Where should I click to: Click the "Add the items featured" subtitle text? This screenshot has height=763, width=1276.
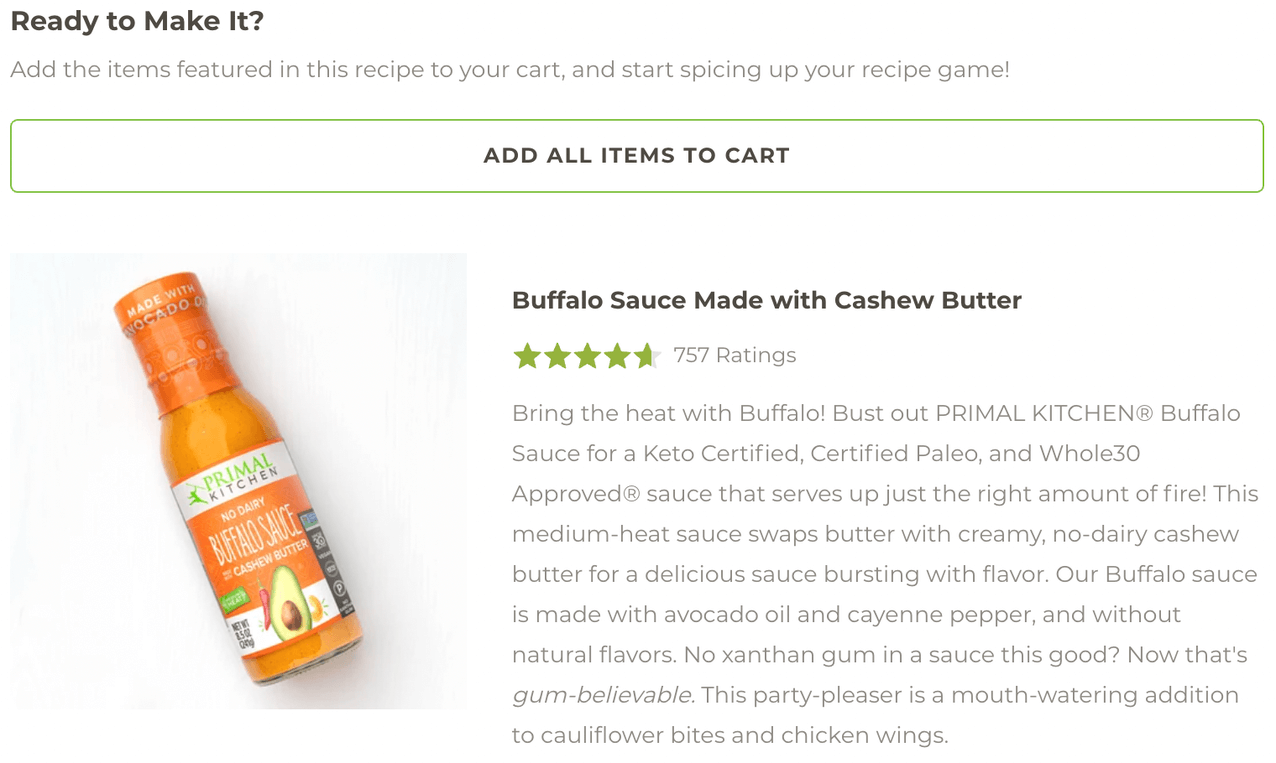[510, 70]
